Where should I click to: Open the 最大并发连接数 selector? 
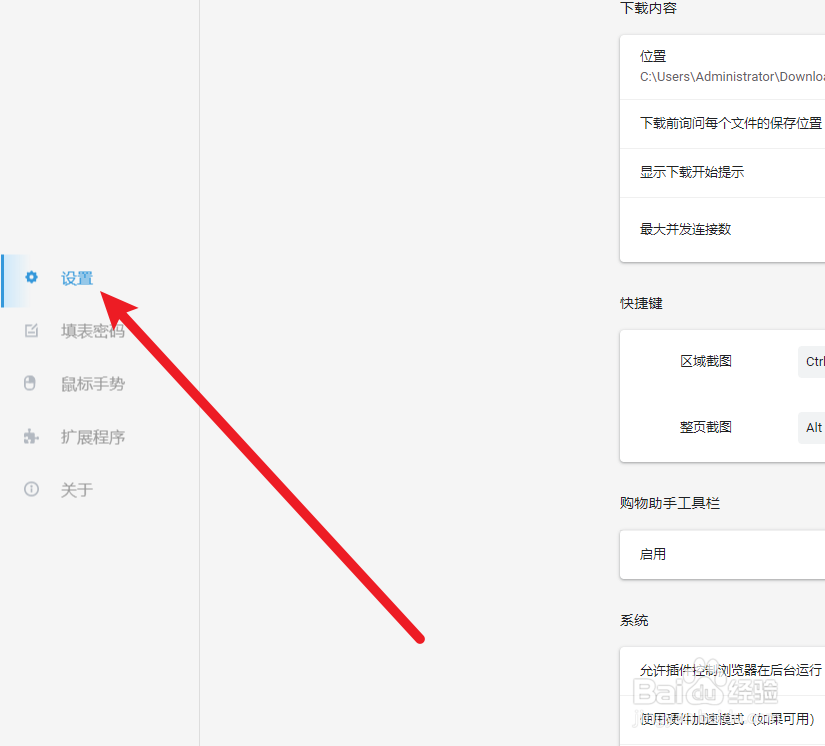pyautogui.click(x=684, y=229)
